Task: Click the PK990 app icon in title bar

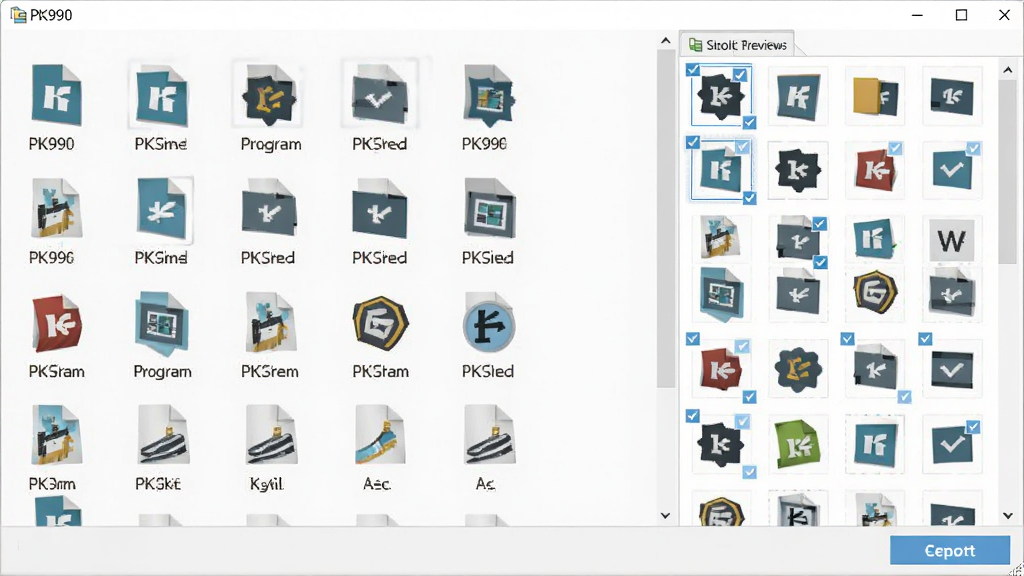Action: pyautogui.click(x=18, y=14)
